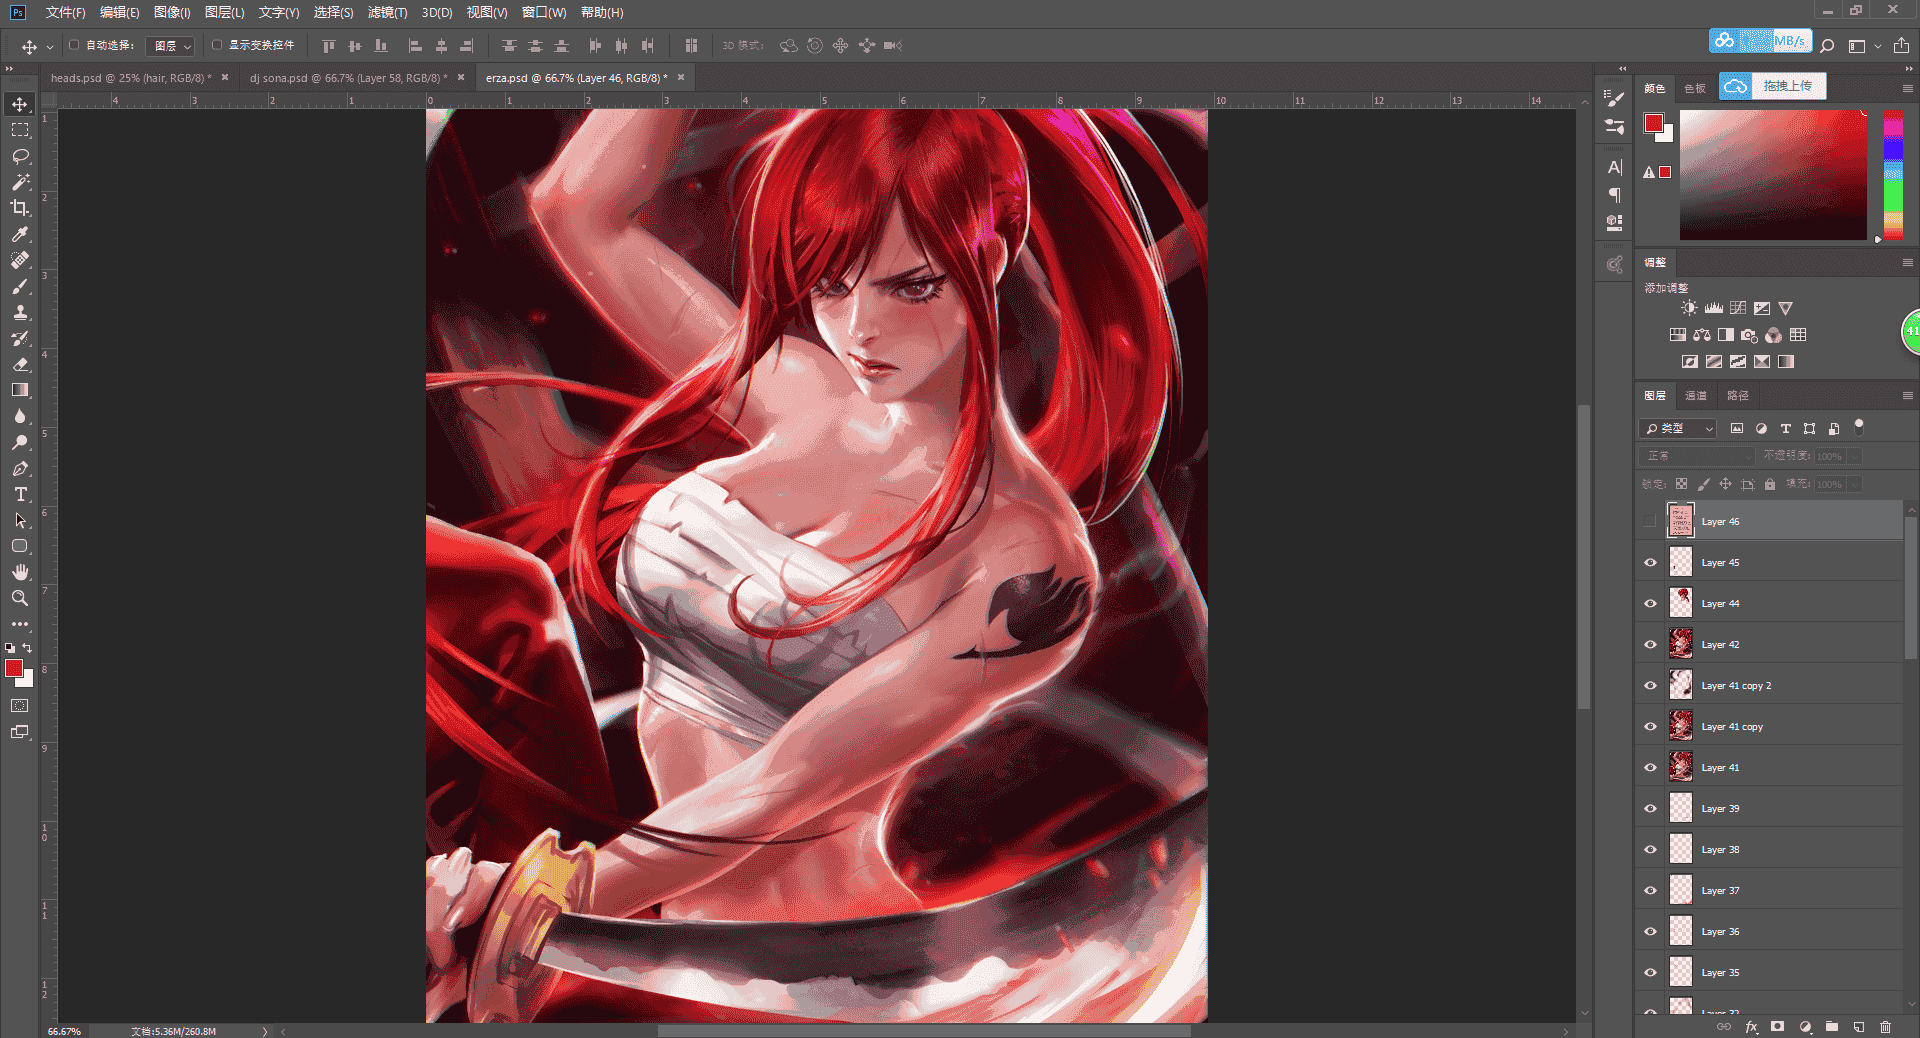Screen dimensions: 1920x1038
Task: Click the zoom percentage field in status bar
Action: 65,1031
